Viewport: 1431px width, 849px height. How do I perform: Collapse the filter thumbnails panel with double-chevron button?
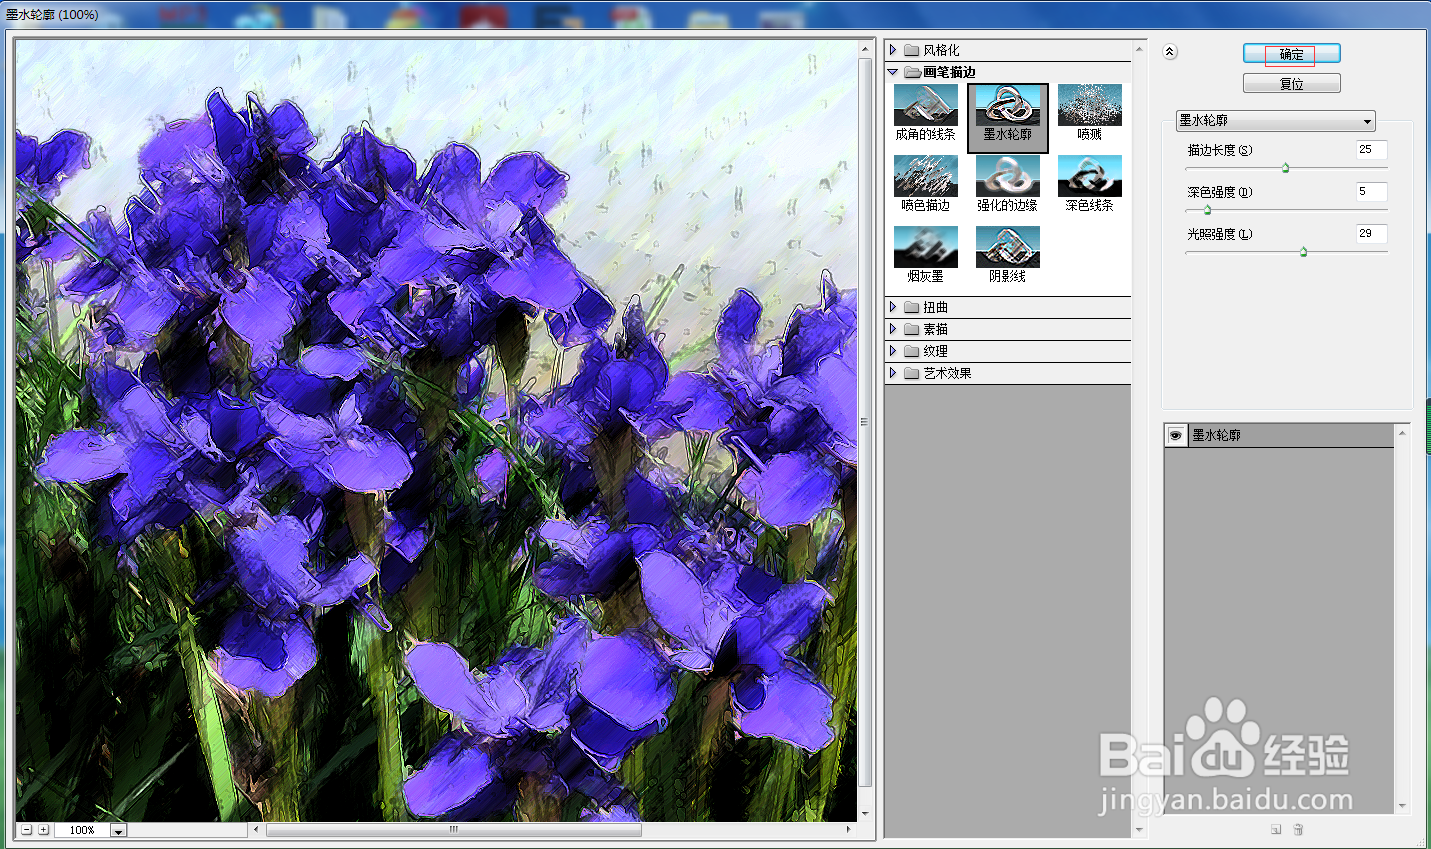(x=1170, y=52)
